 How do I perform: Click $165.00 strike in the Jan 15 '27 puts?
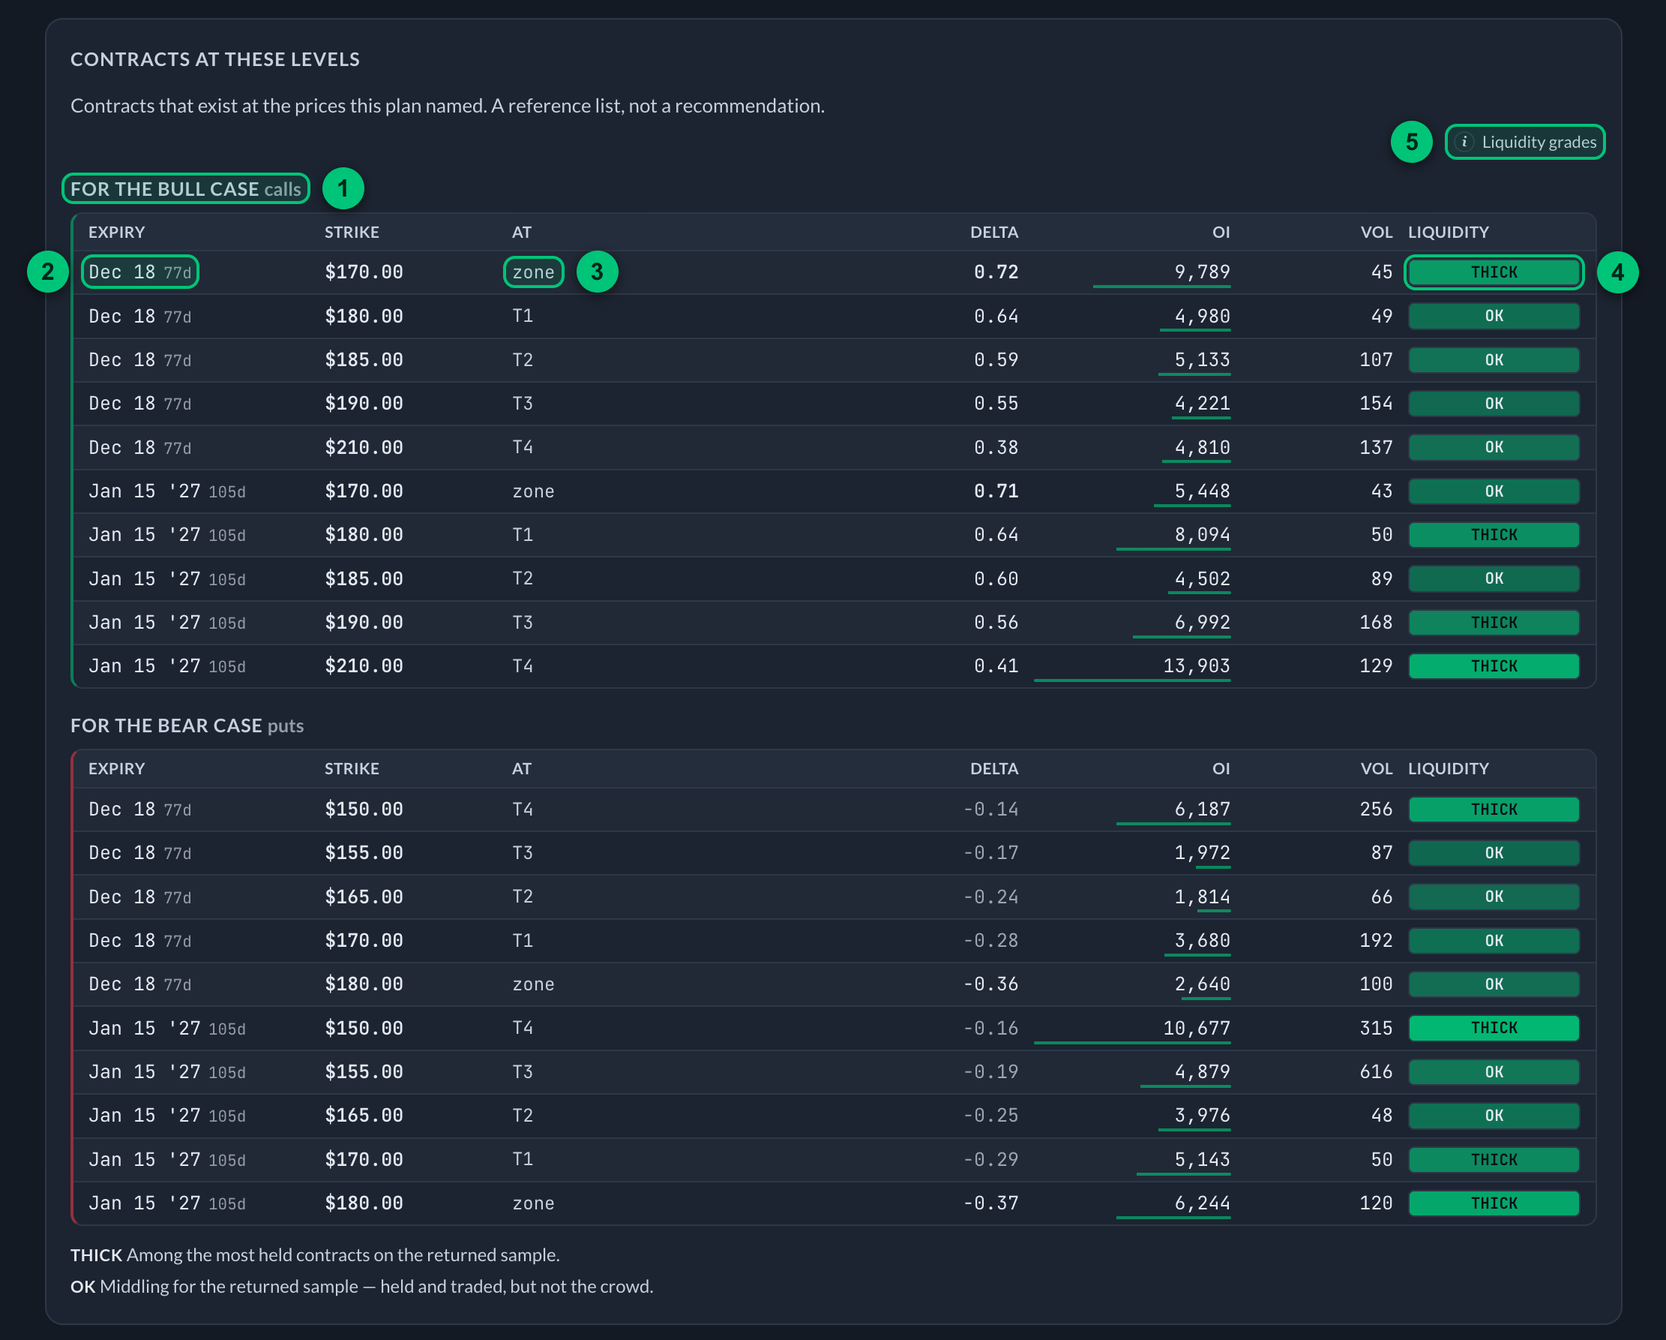point(364,1116)
